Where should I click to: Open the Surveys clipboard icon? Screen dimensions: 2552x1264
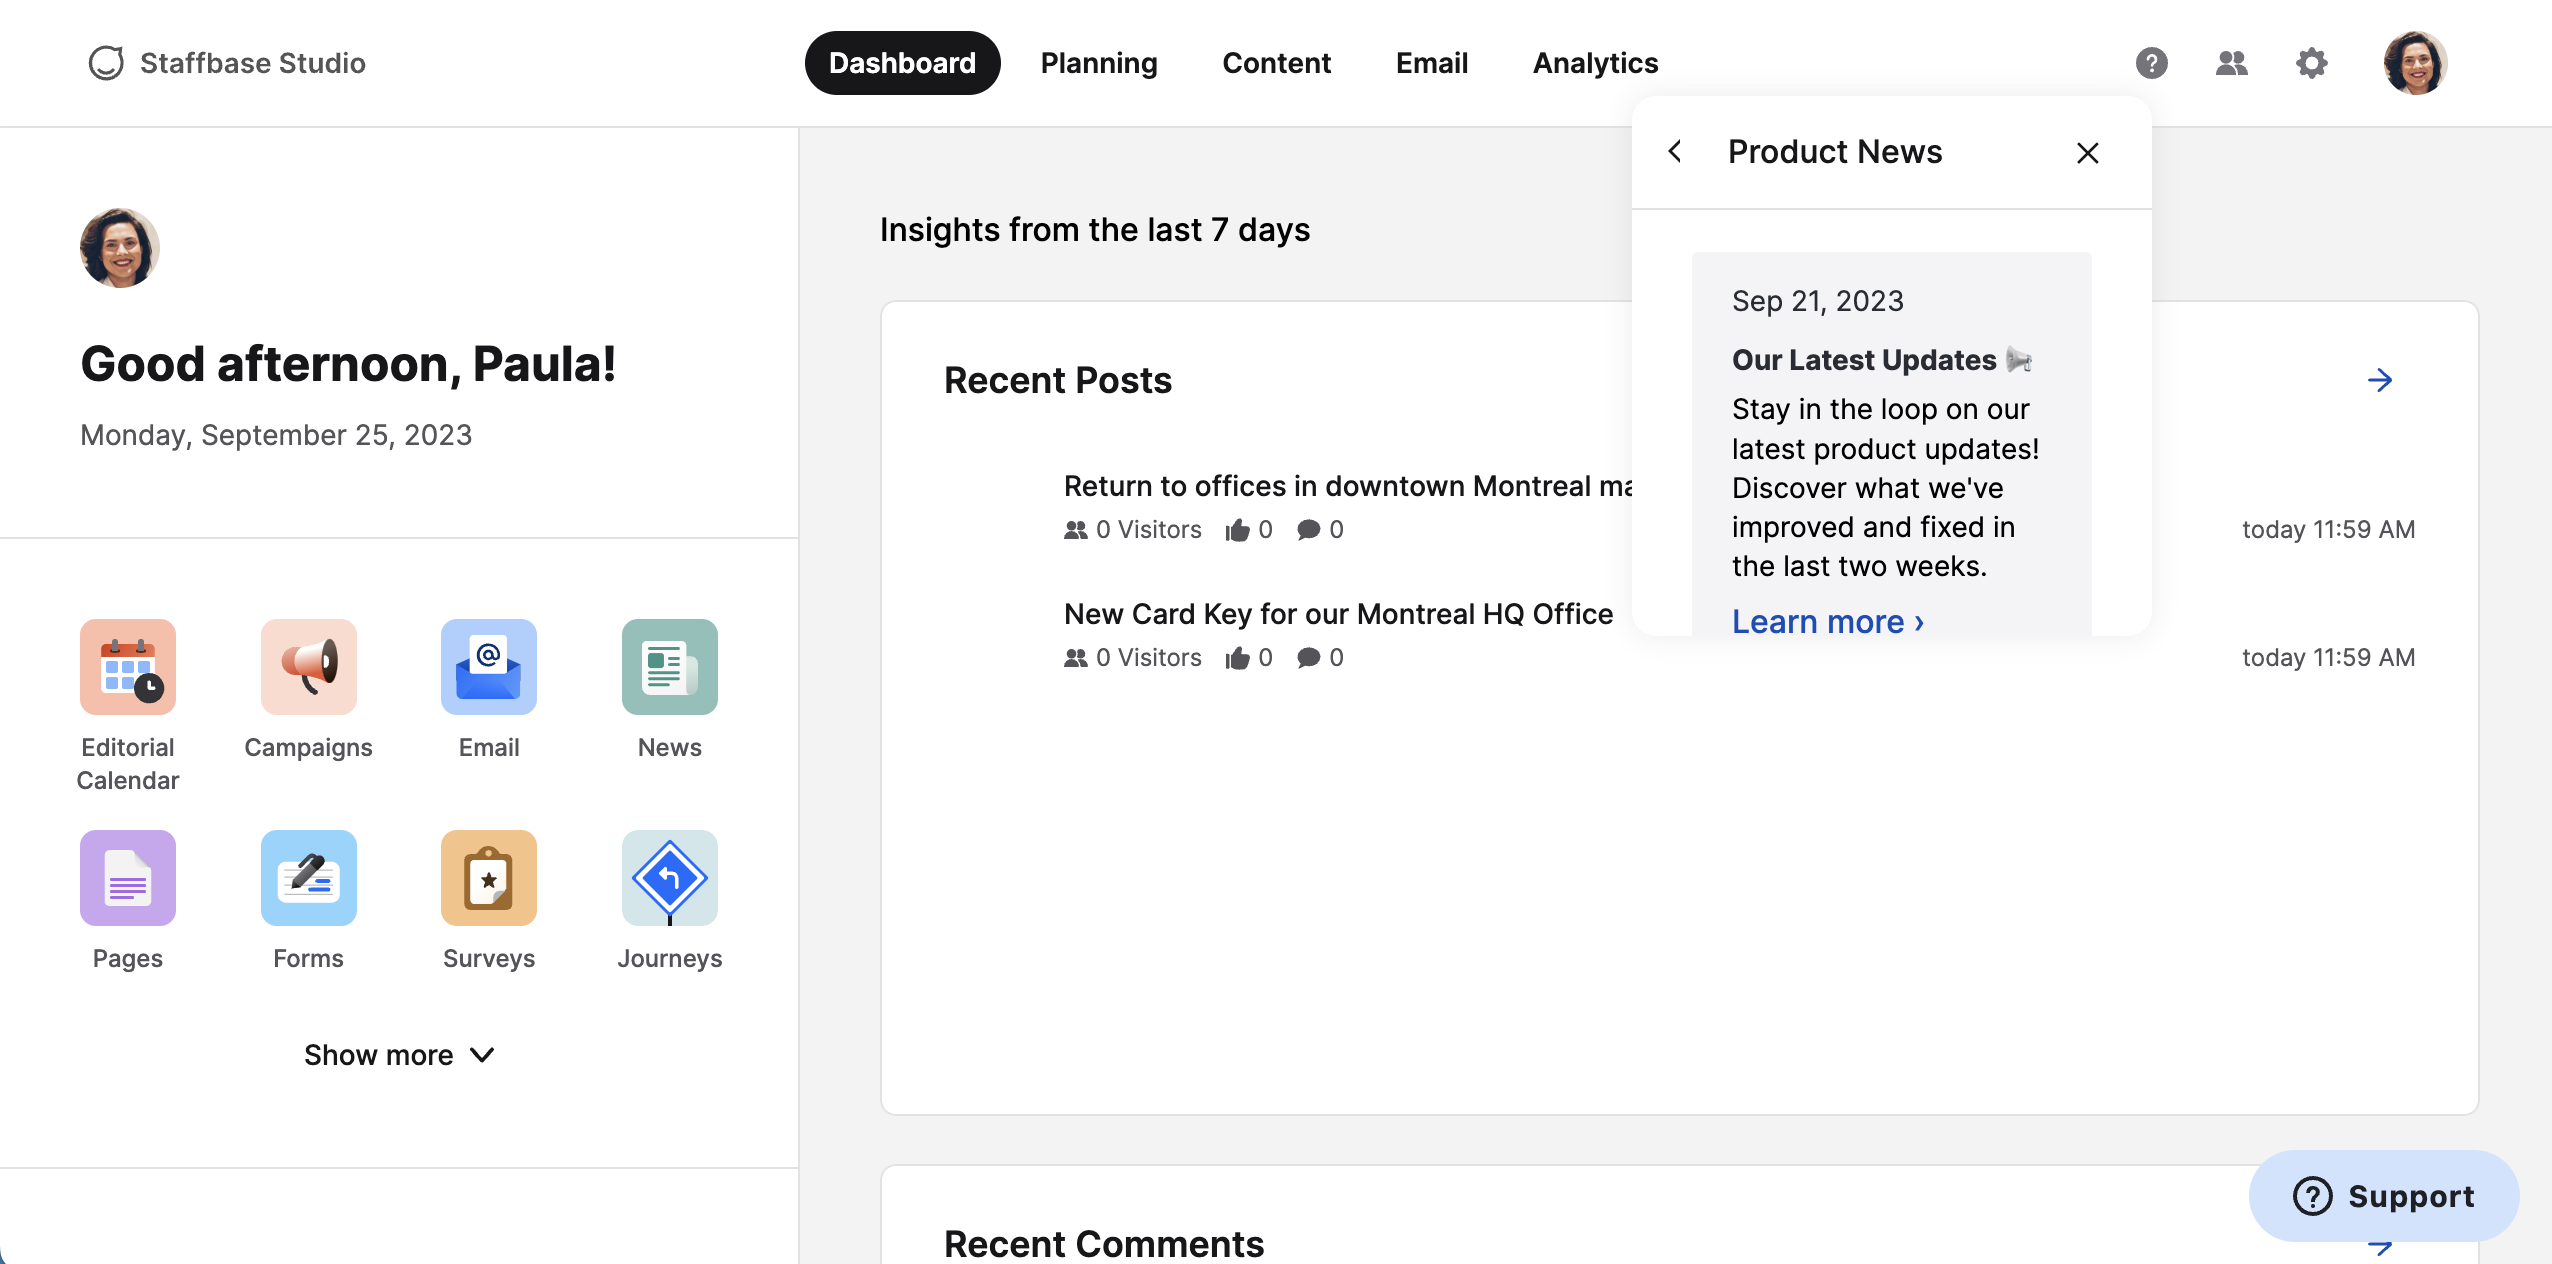click(489, 878)
